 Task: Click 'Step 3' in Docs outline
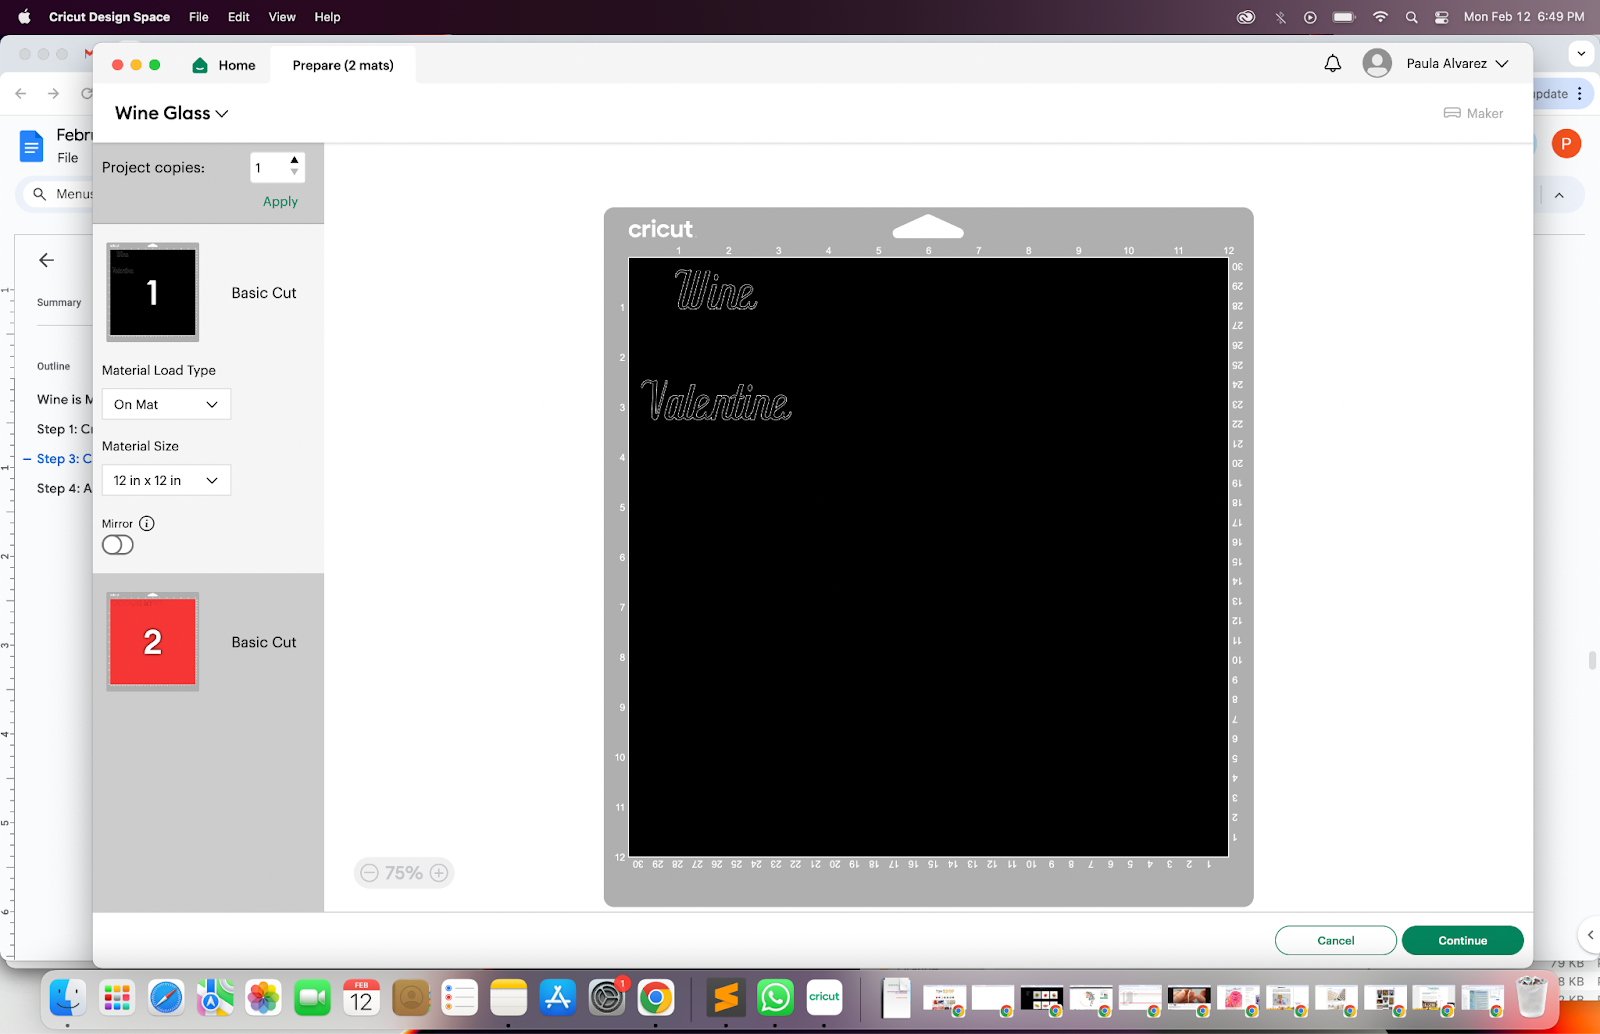[x=64, y=458]
